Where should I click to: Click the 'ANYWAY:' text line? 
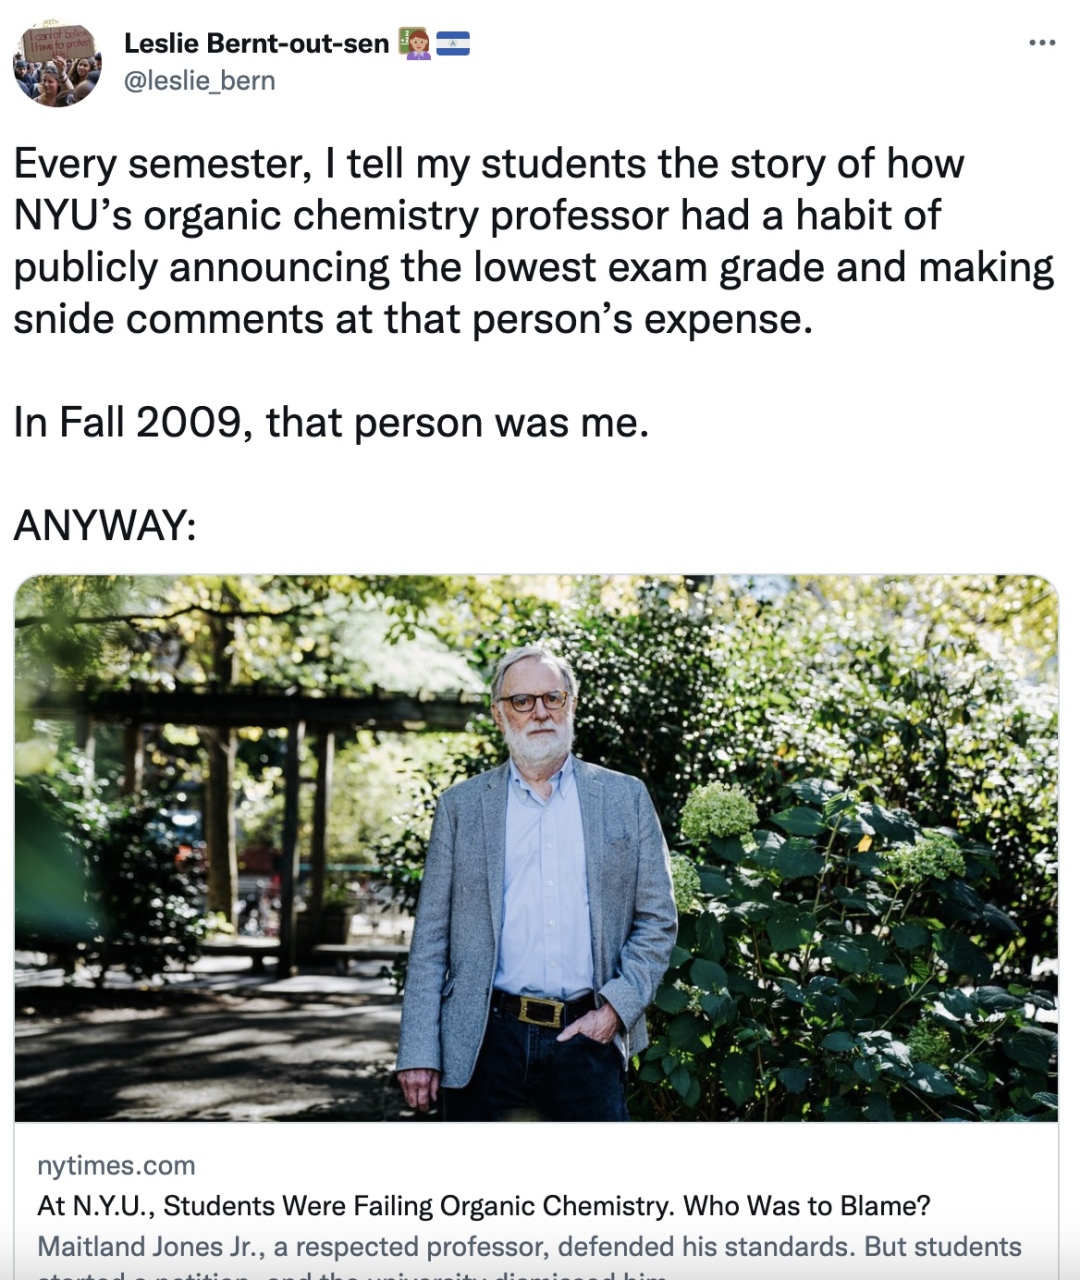[105, 525]
